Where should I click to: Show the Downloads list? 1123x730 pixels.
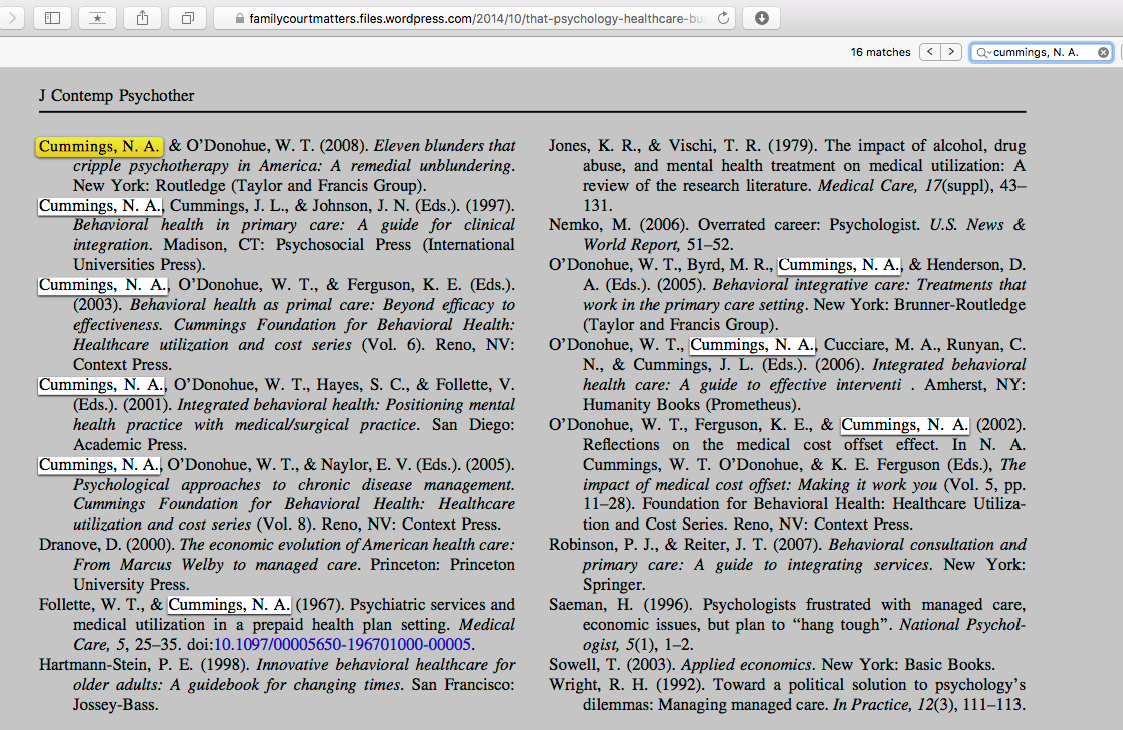pos(762,18)
